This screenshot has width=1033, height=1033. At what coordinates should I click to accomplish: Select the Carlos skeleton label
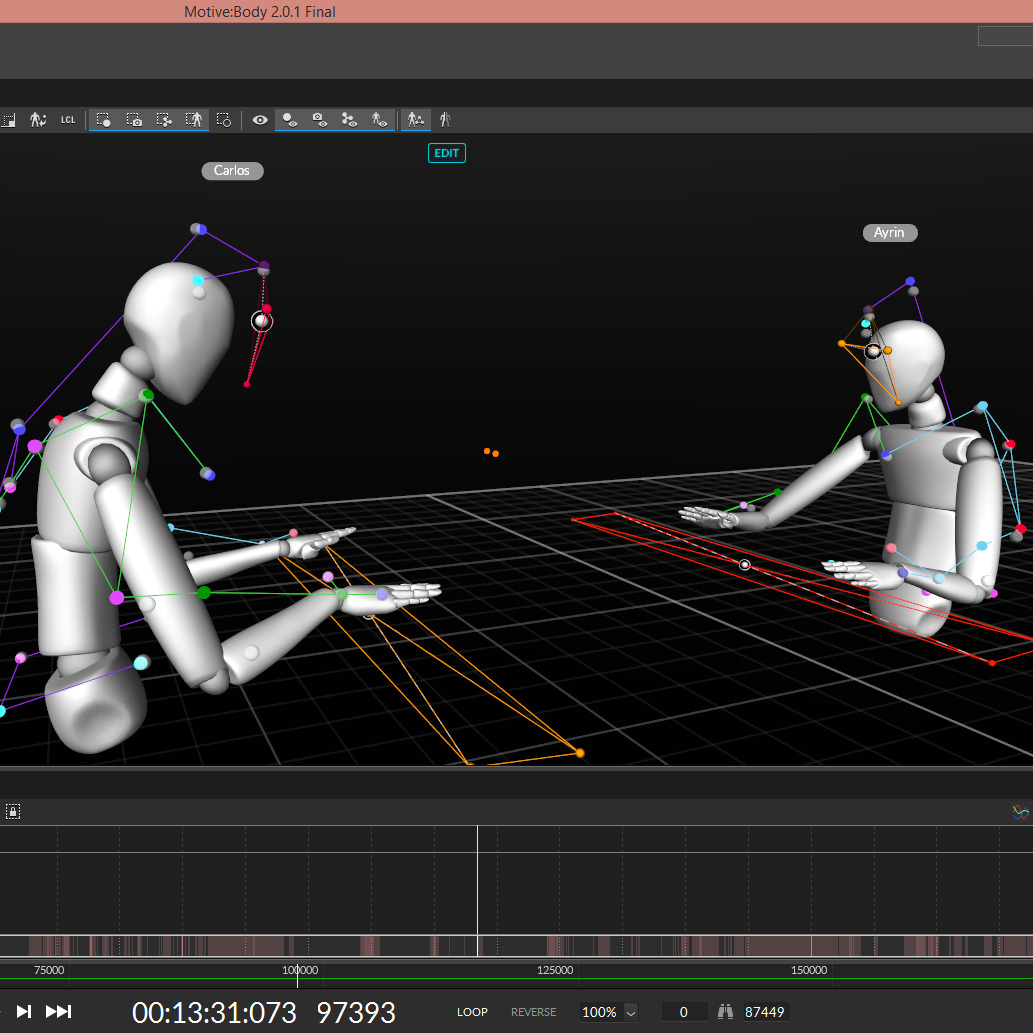pos(232,171)
